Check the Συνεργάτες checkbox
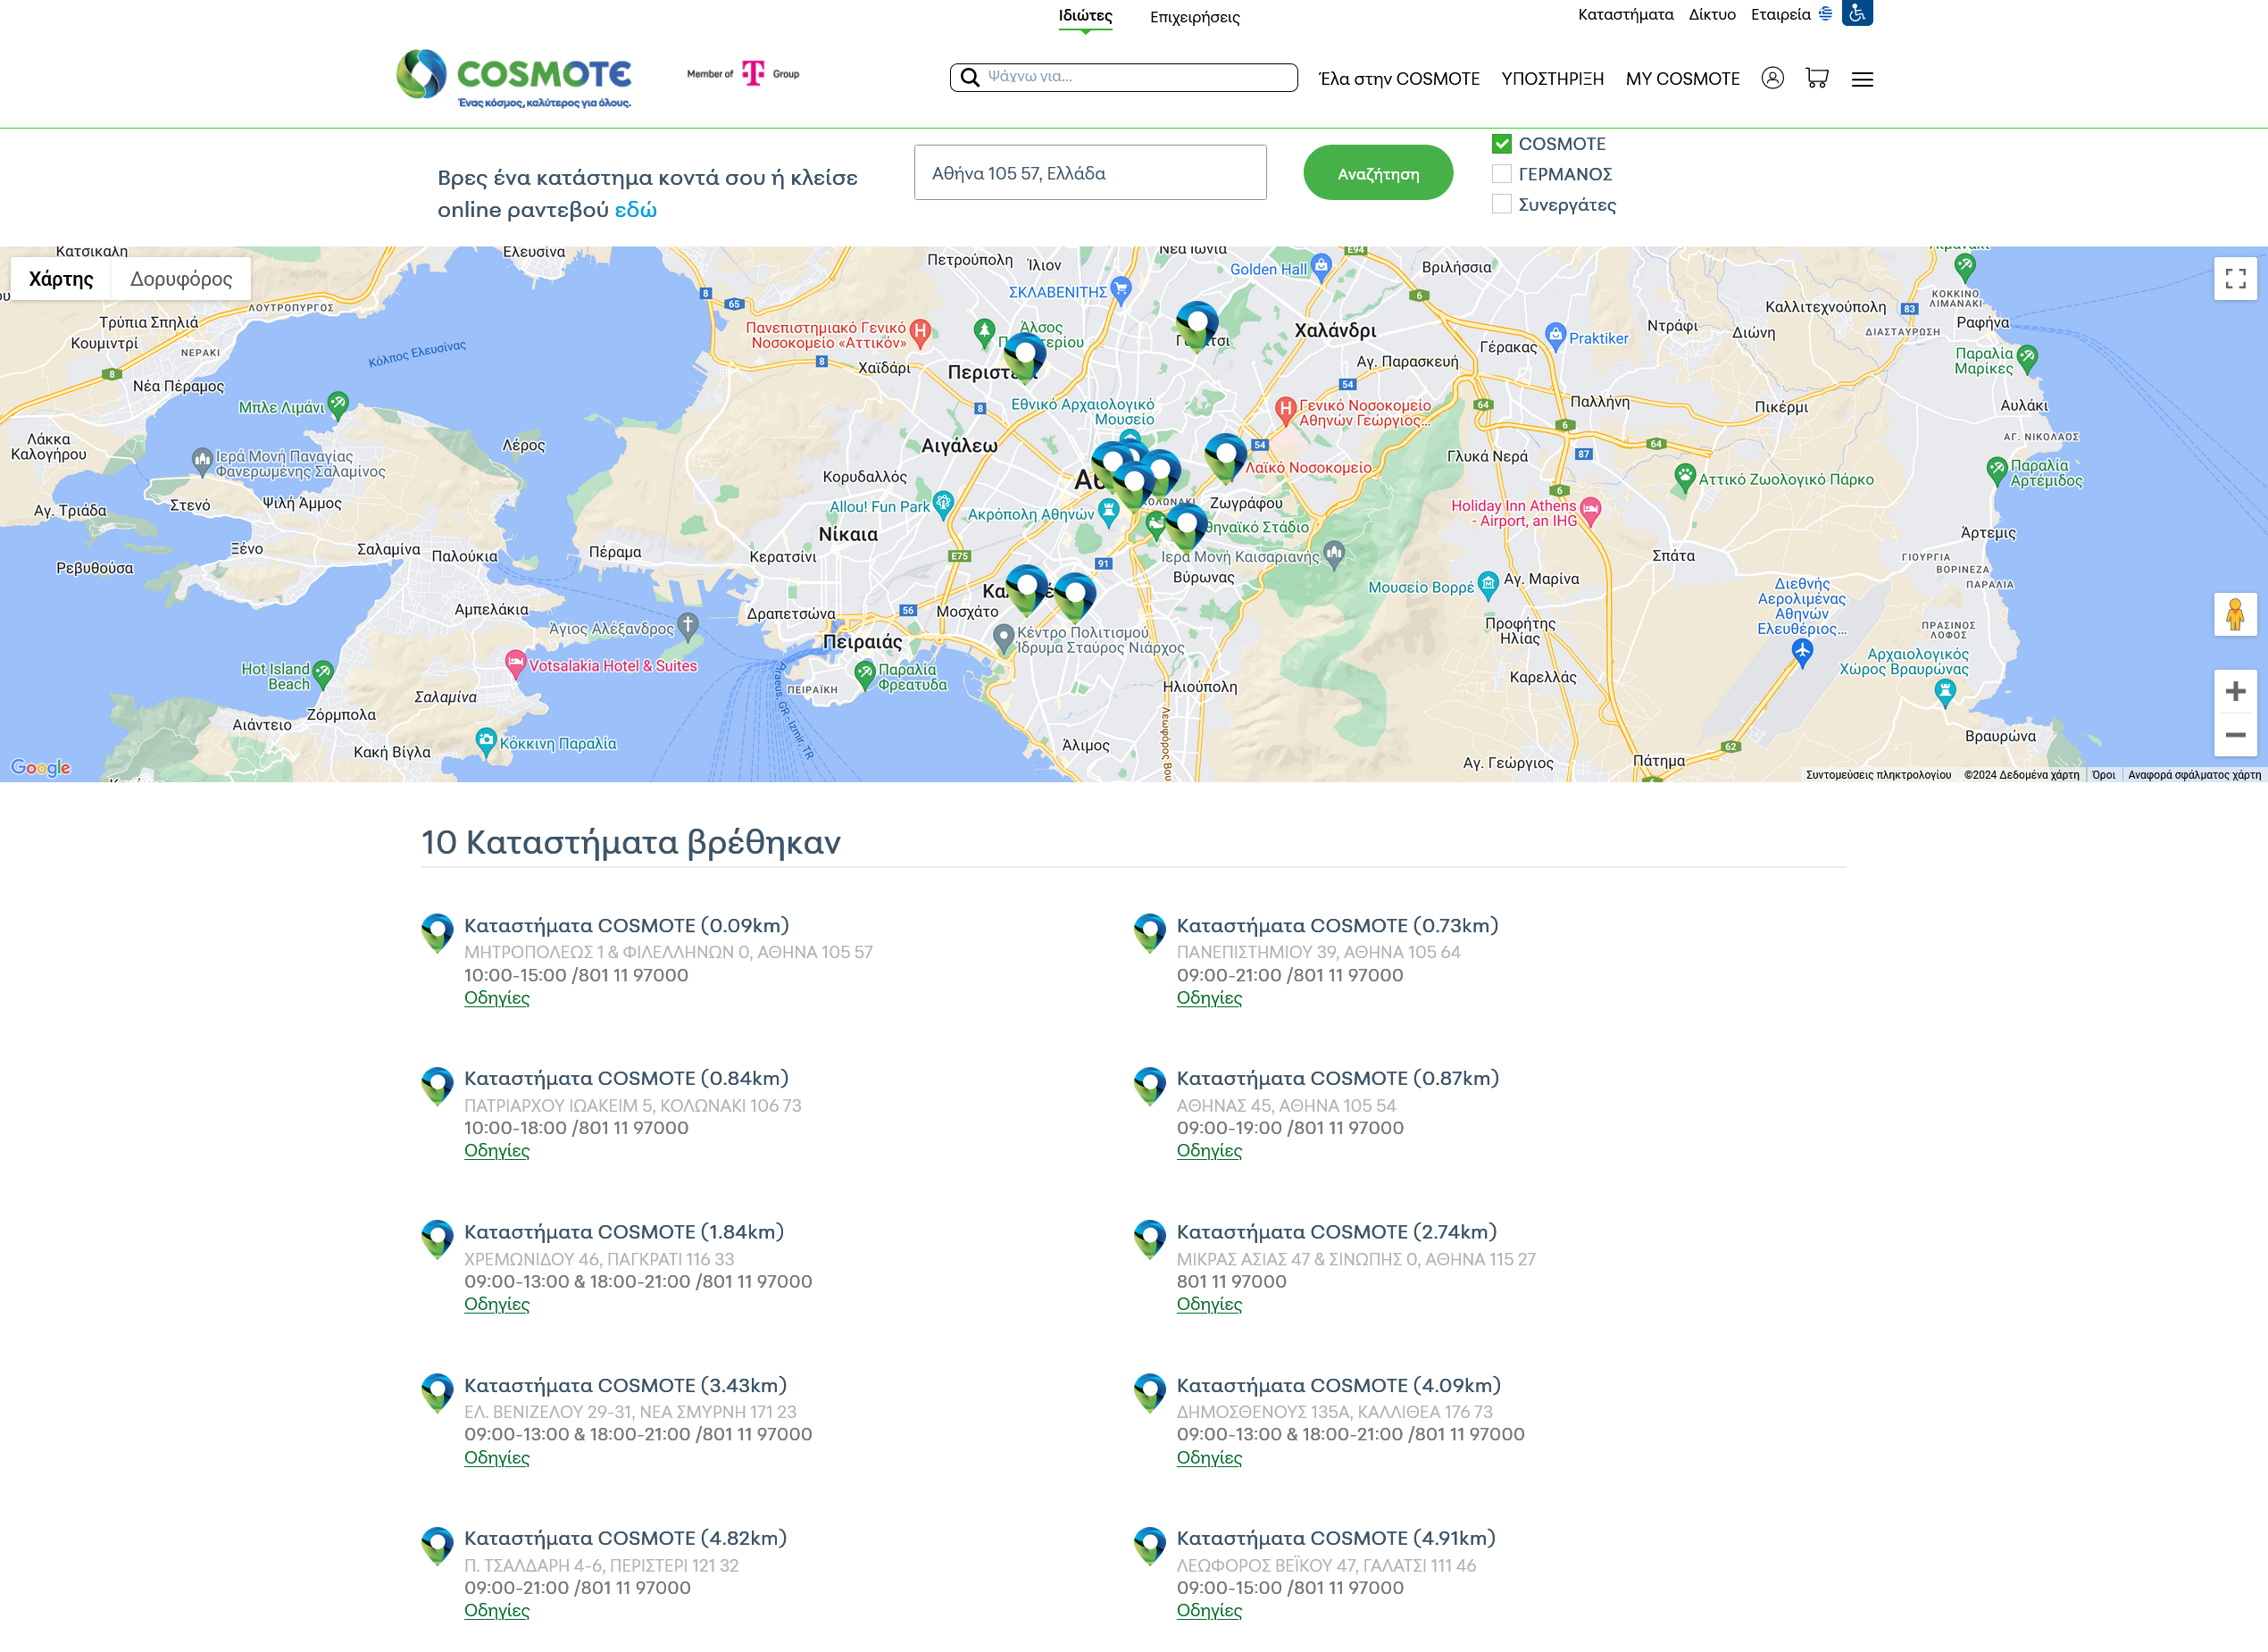This screenshot has height=1652, width=2268. click(1501, 204)
